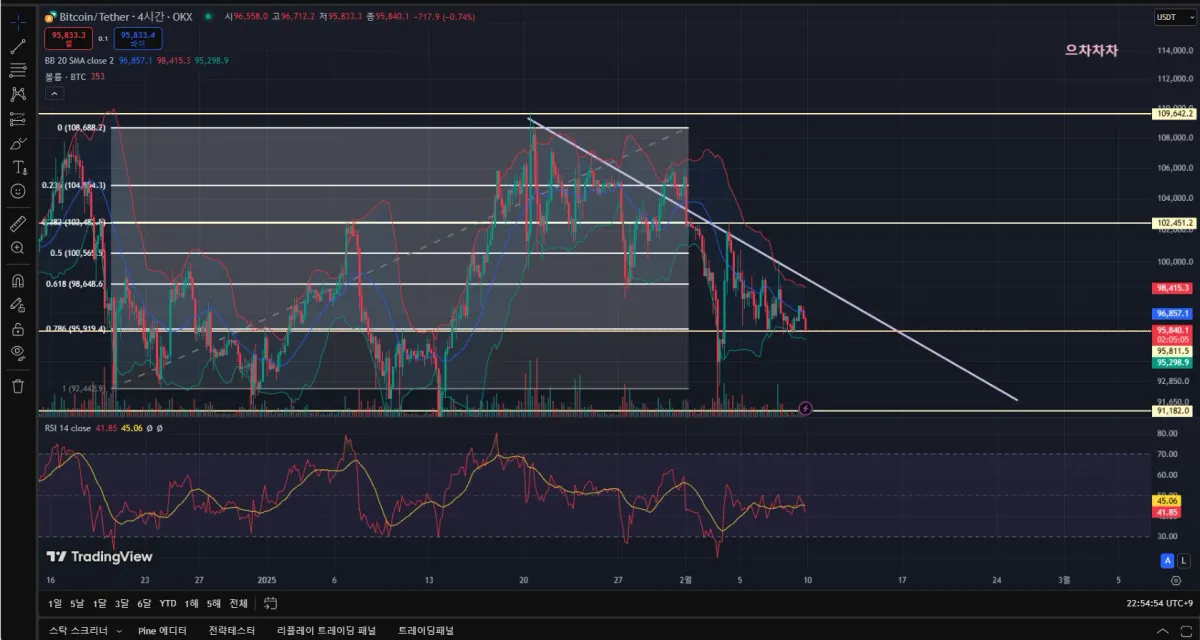The height and width of the screenshot is (640, 1200).
Task: Toggle magnet mode for drawings
Action: coord(17,280)
